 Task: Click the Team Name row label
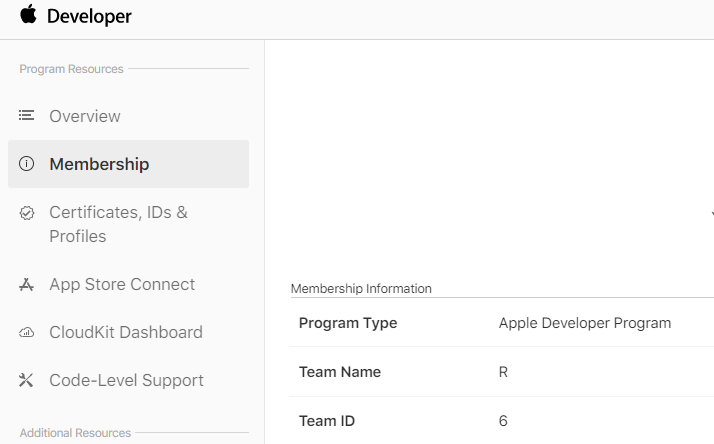(340, 372)
